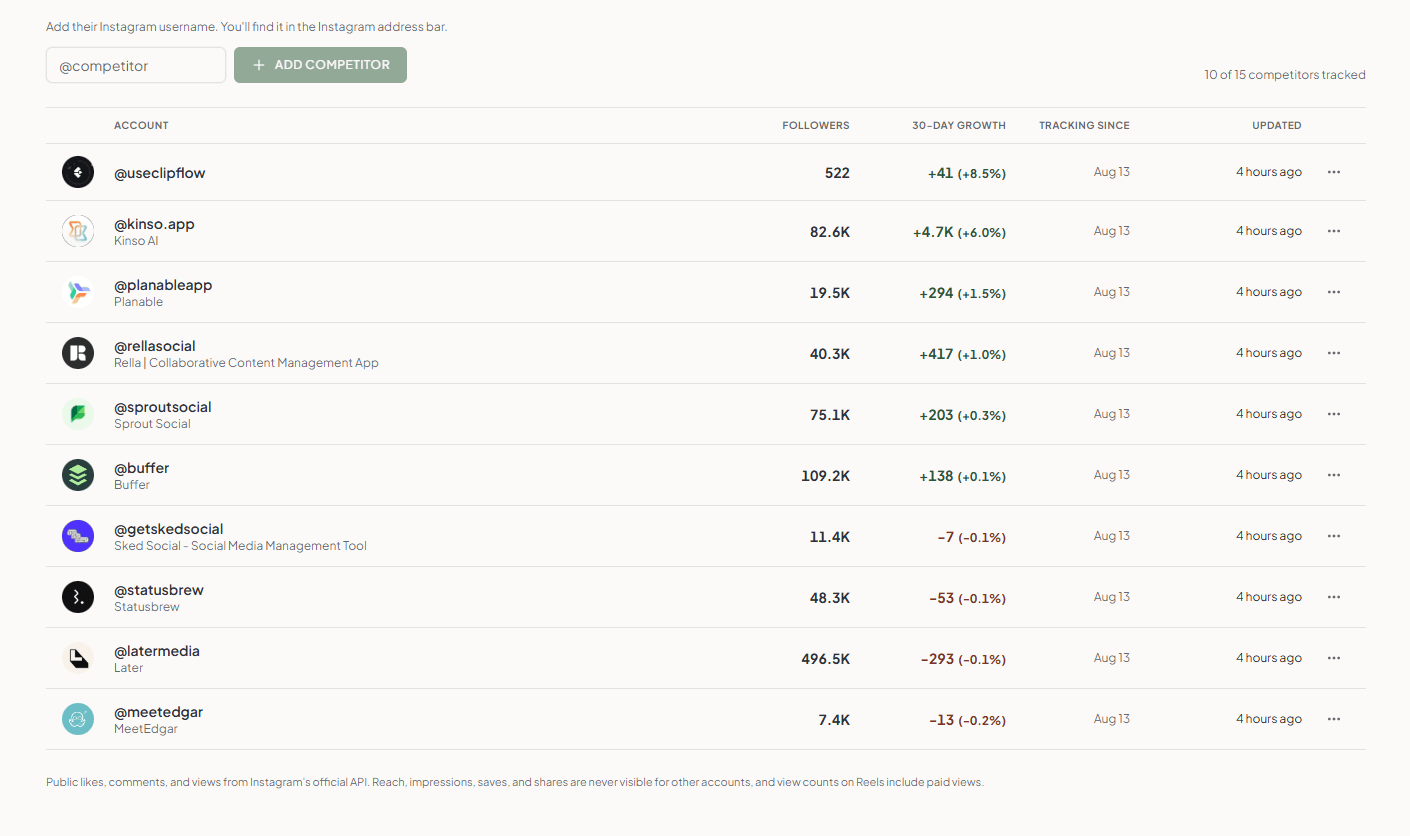The width and height of the screenshot is (1410, 836).
Task: Click the 40.3K followers value
Action: pyautogui.click(x=830, y=354)
